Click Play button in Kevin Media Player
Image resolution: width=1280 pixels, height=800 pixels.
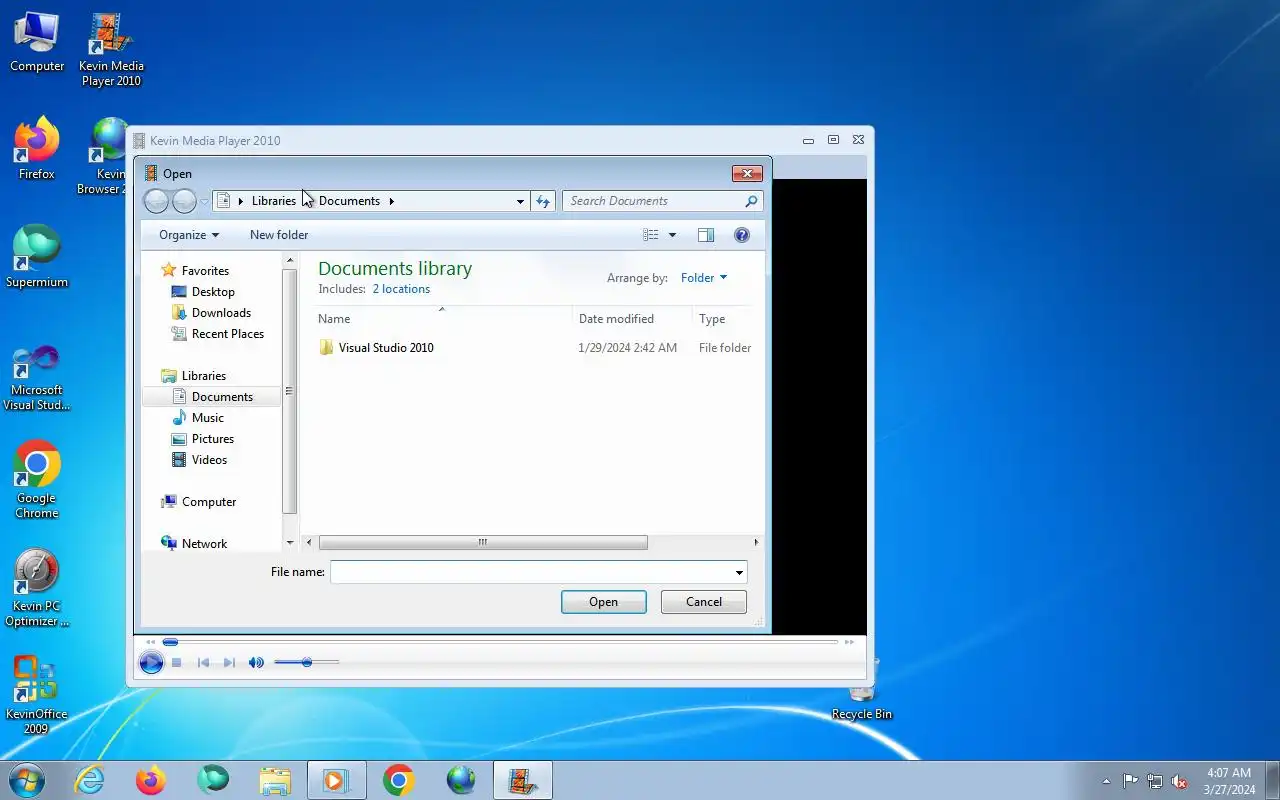[151, 662]
